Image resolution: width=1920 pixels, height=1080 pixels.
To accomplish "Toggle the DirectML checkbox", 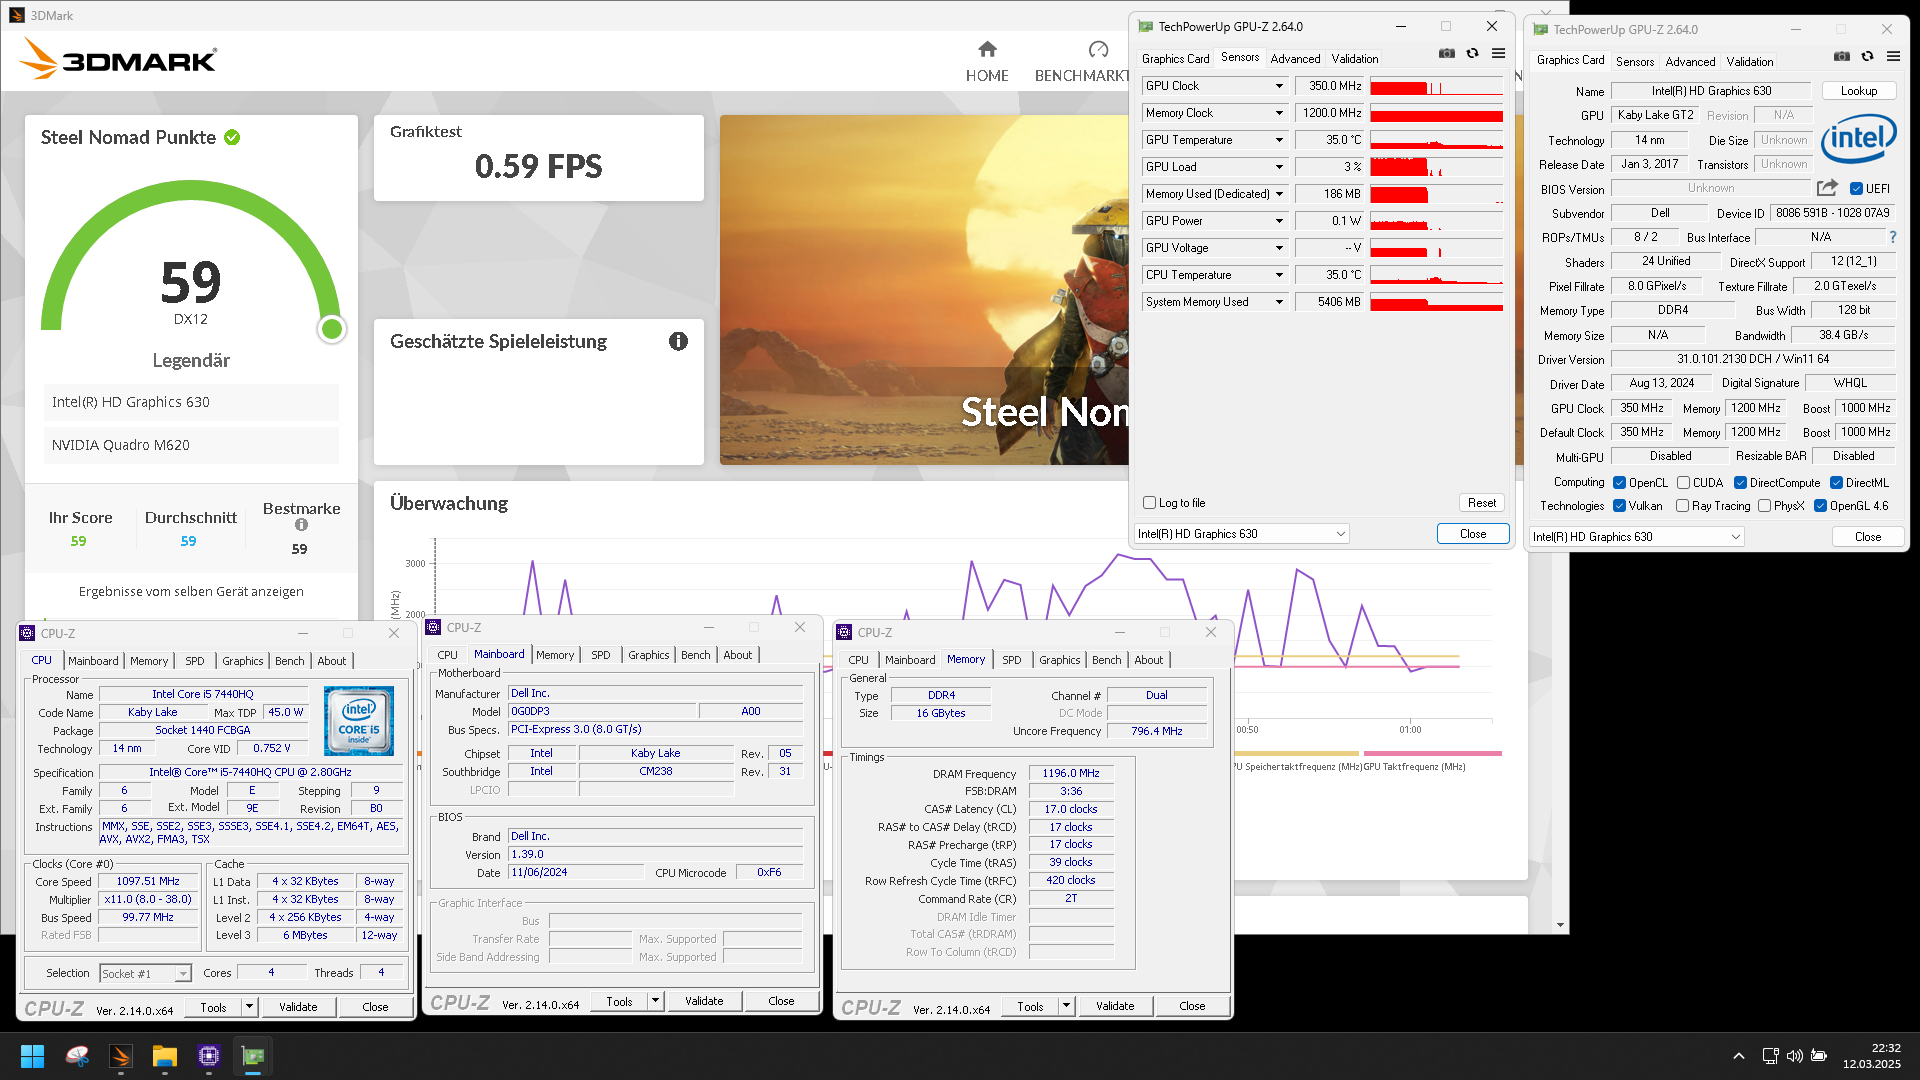I will tap(1836, 483).
